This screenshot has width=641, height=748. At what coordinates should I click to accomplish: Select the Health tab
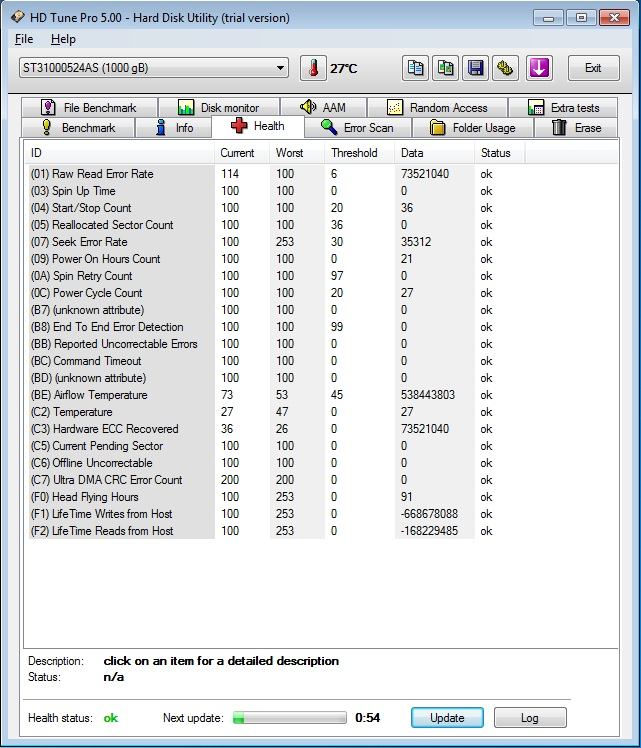258,126
